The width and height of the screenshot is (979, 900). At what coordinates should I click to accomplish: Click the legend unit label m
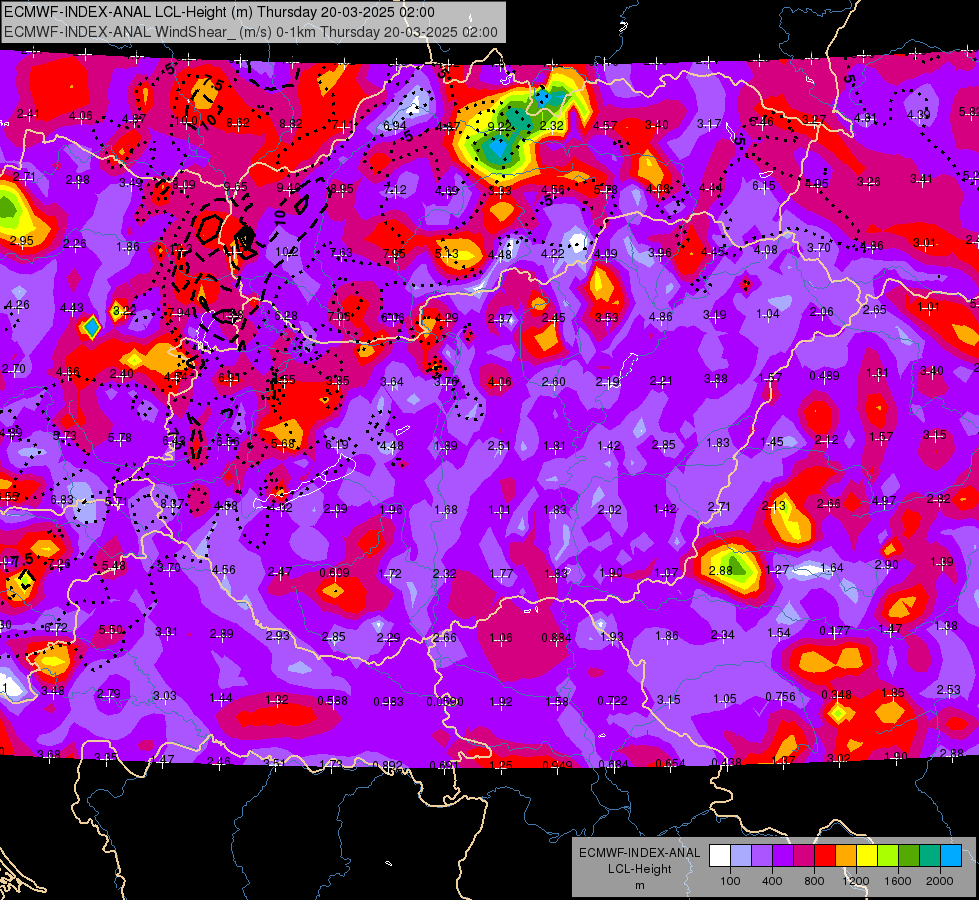pyautogui.click(x=639, y=886)
